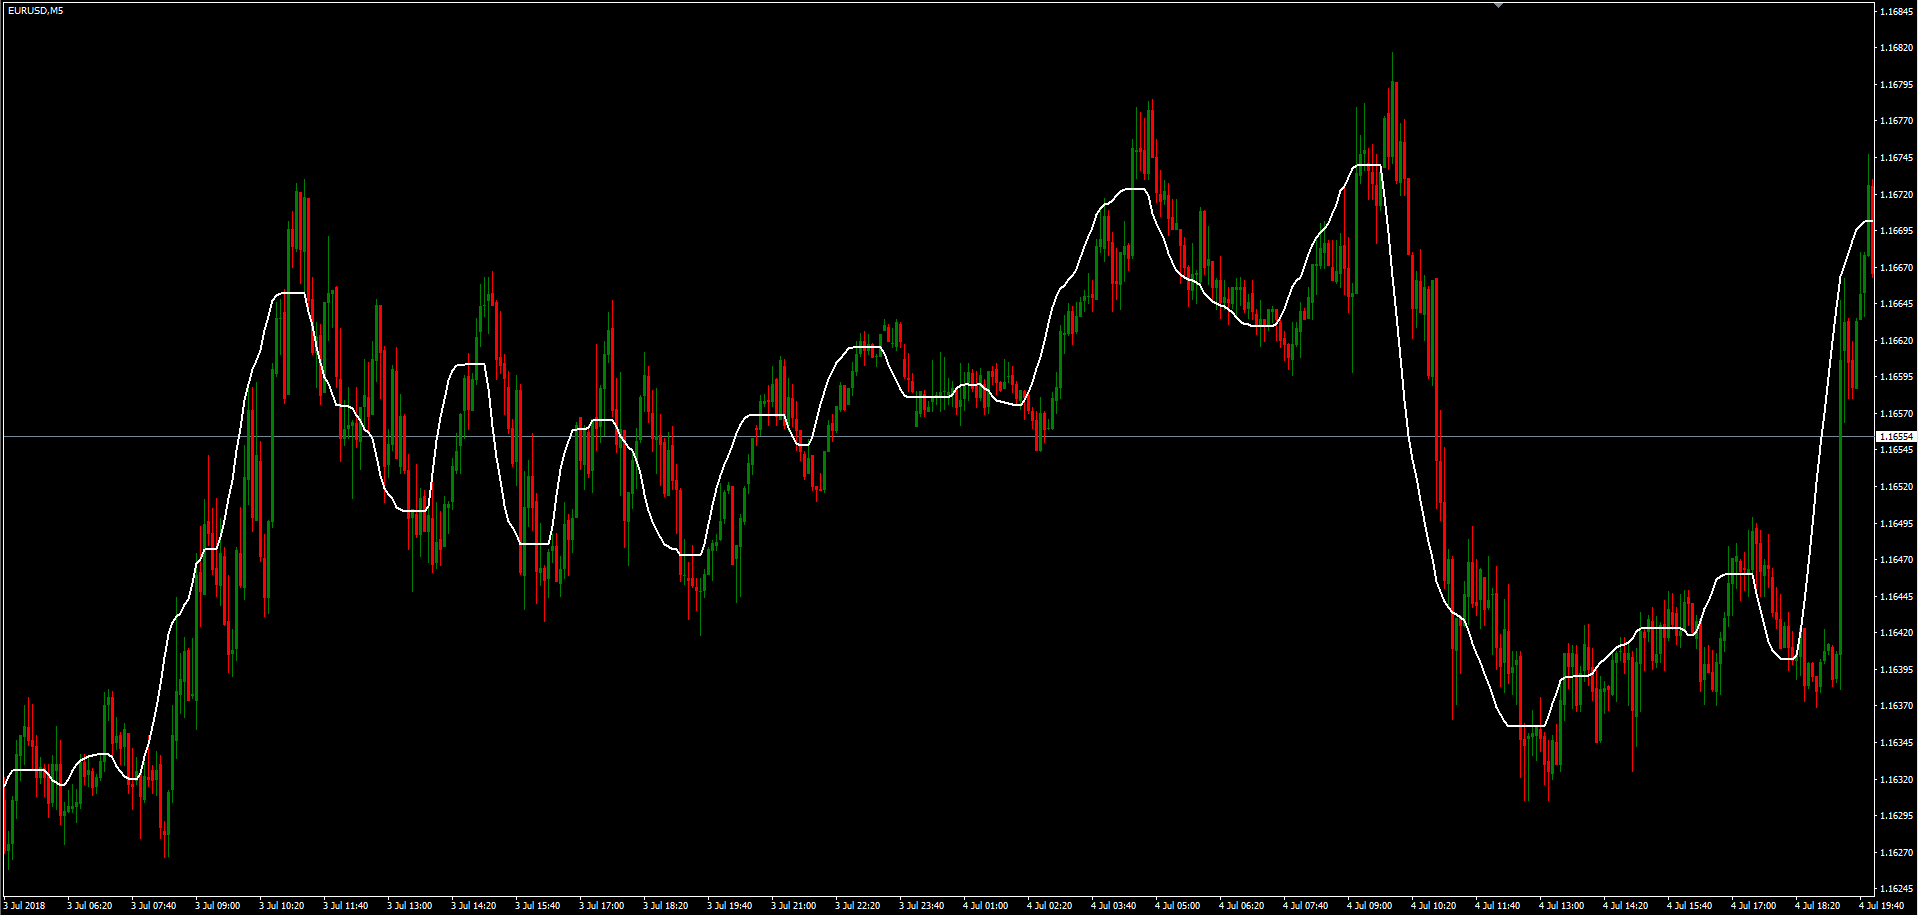The image size is (1918, 916).
Task: Select the '4 Jul 11:40' time label
Action: tap(1497, 906)
